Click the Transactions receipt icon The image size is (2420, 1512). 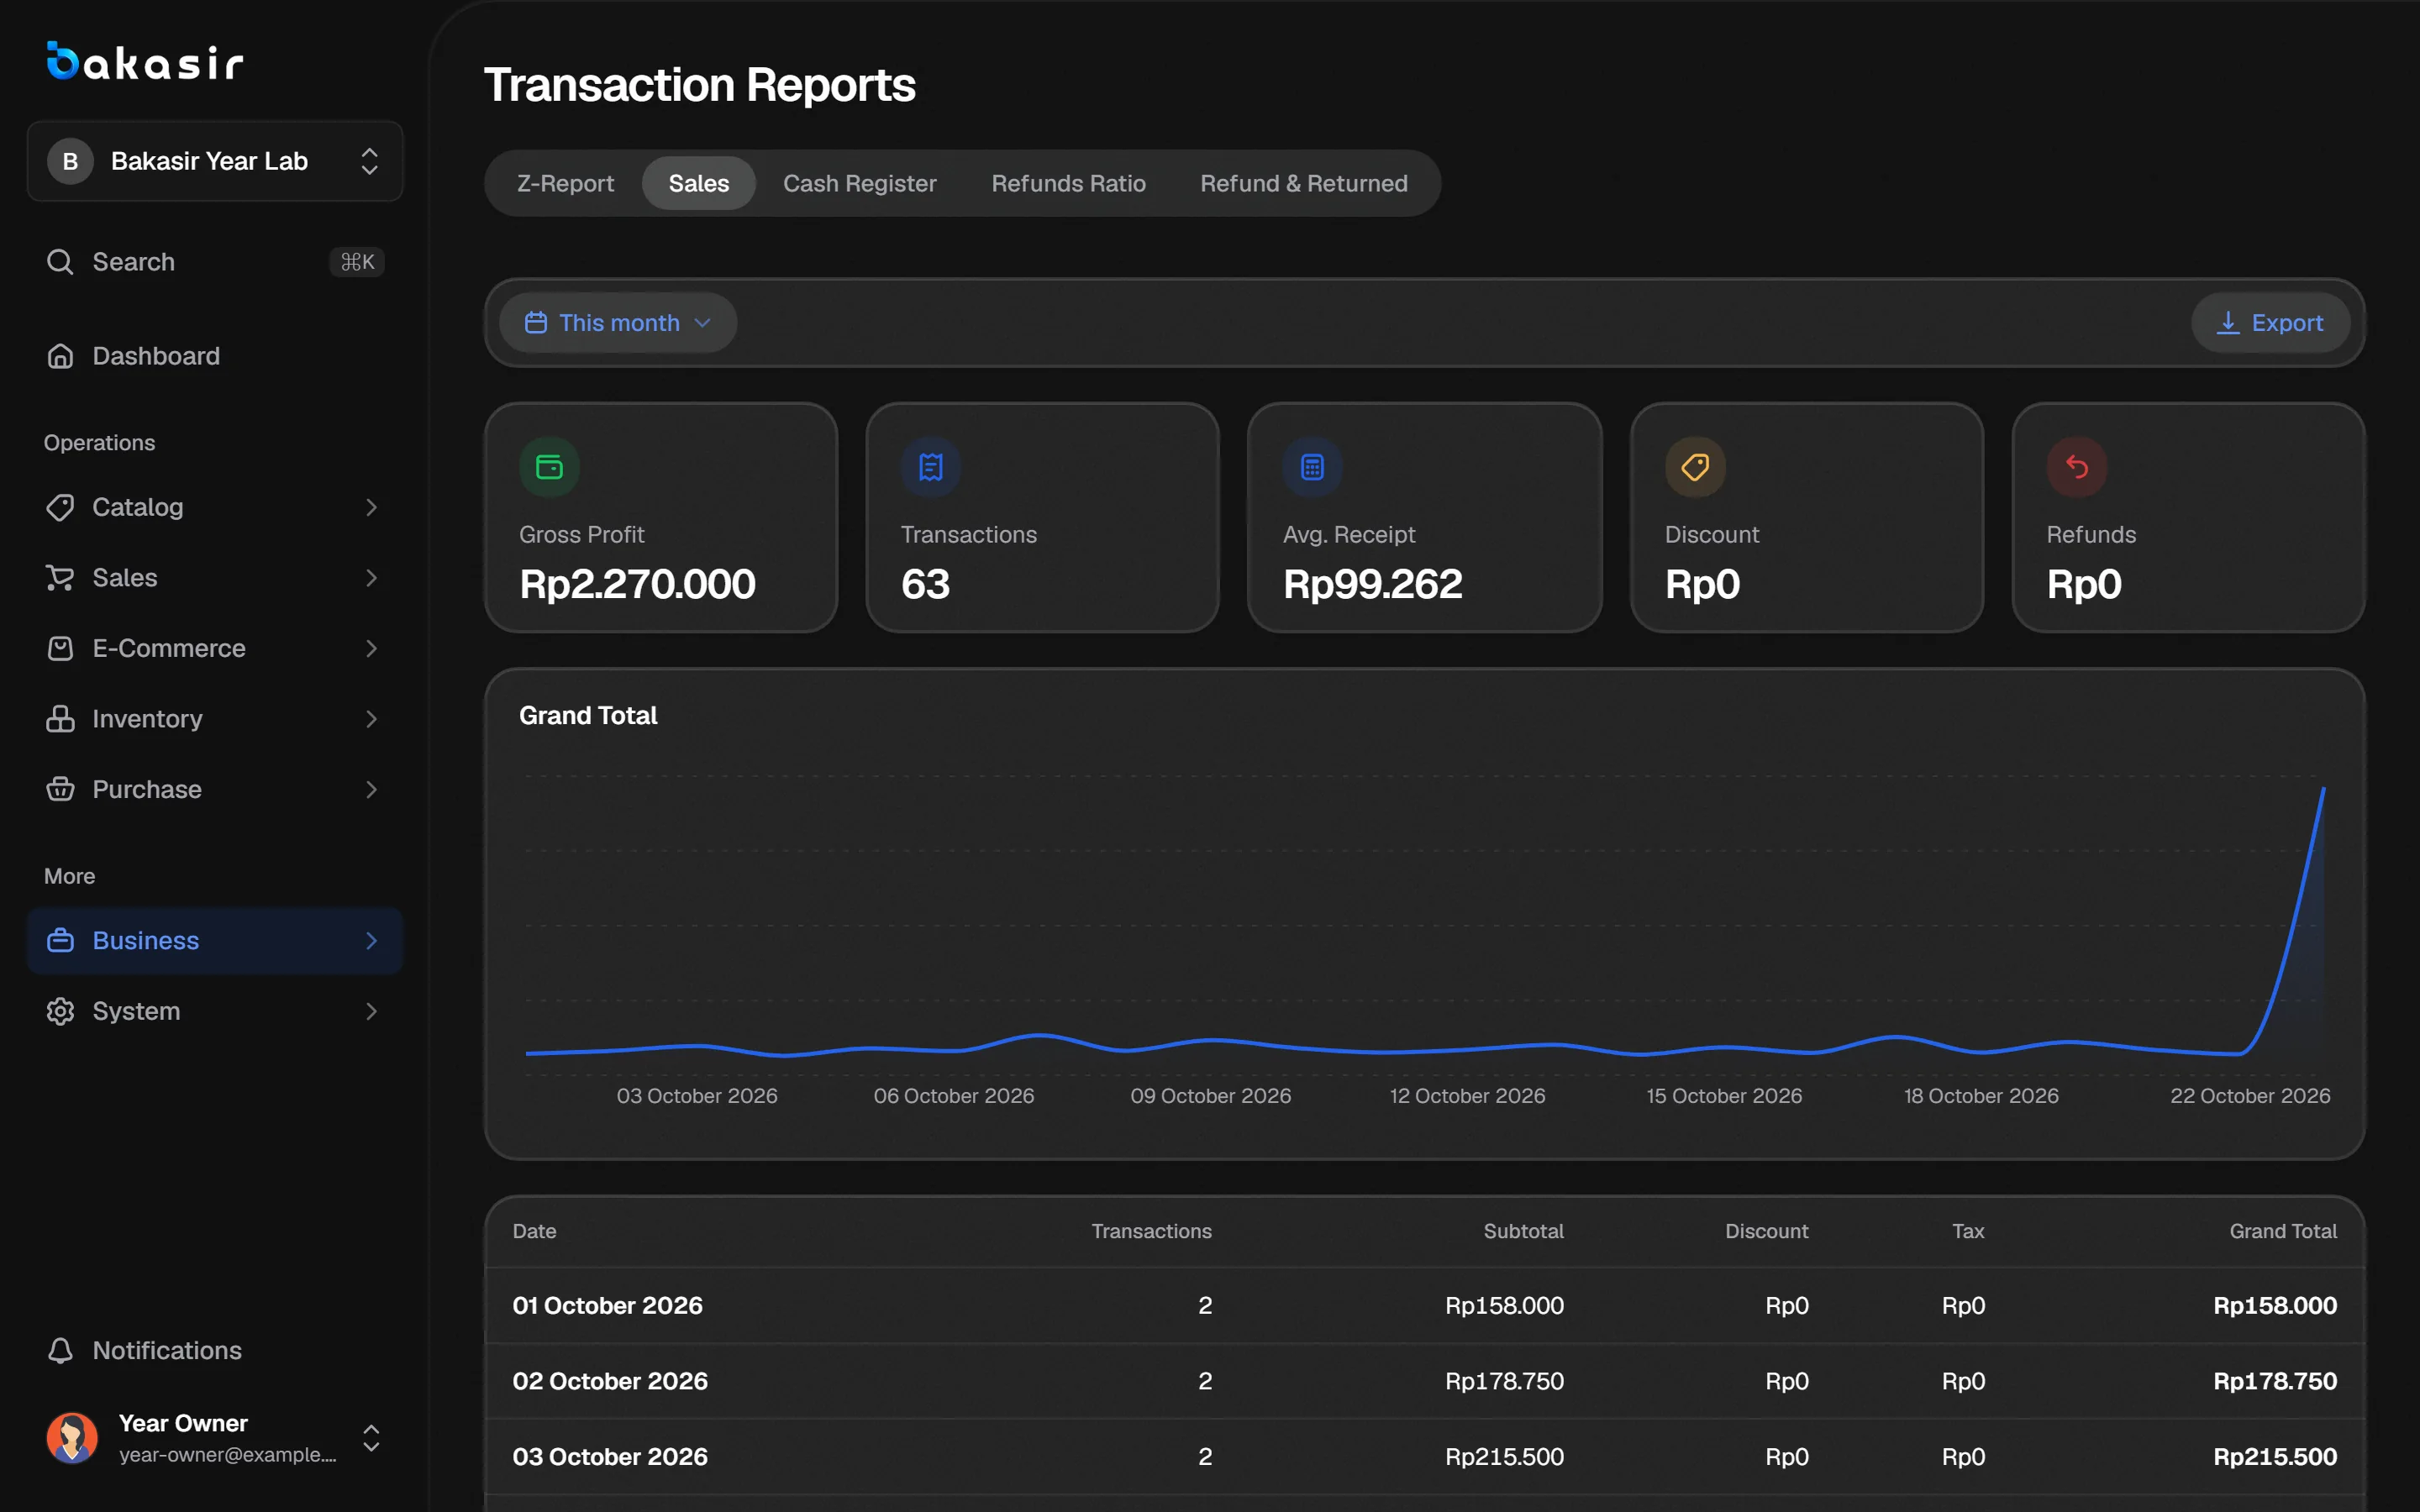pyautogui.click(x=931, y=467)
